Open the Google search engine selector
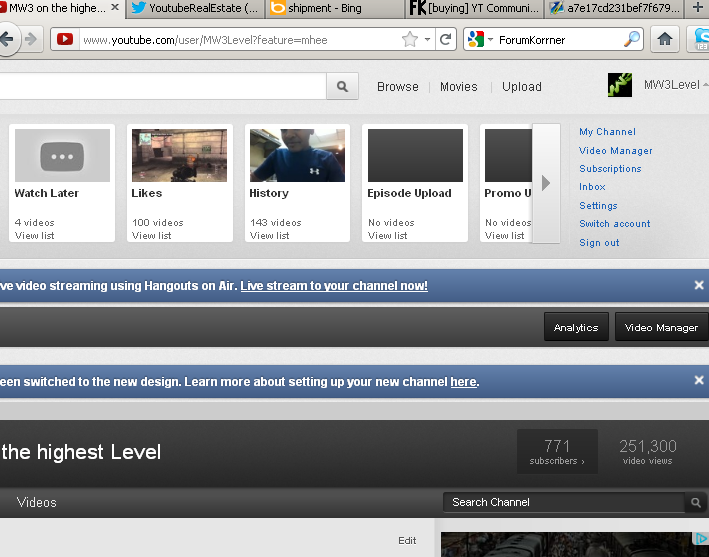 (x=480, y=40)
